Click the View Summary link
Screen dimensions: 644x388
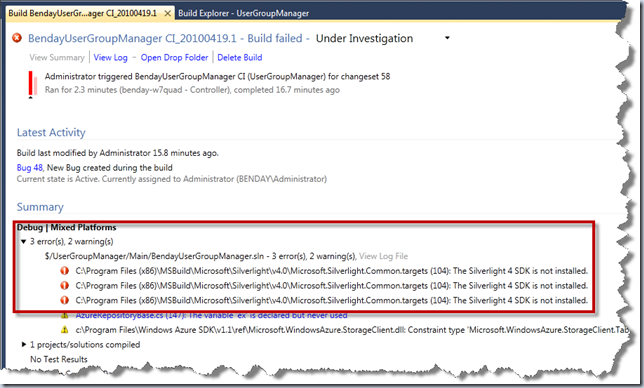point(57,57)
